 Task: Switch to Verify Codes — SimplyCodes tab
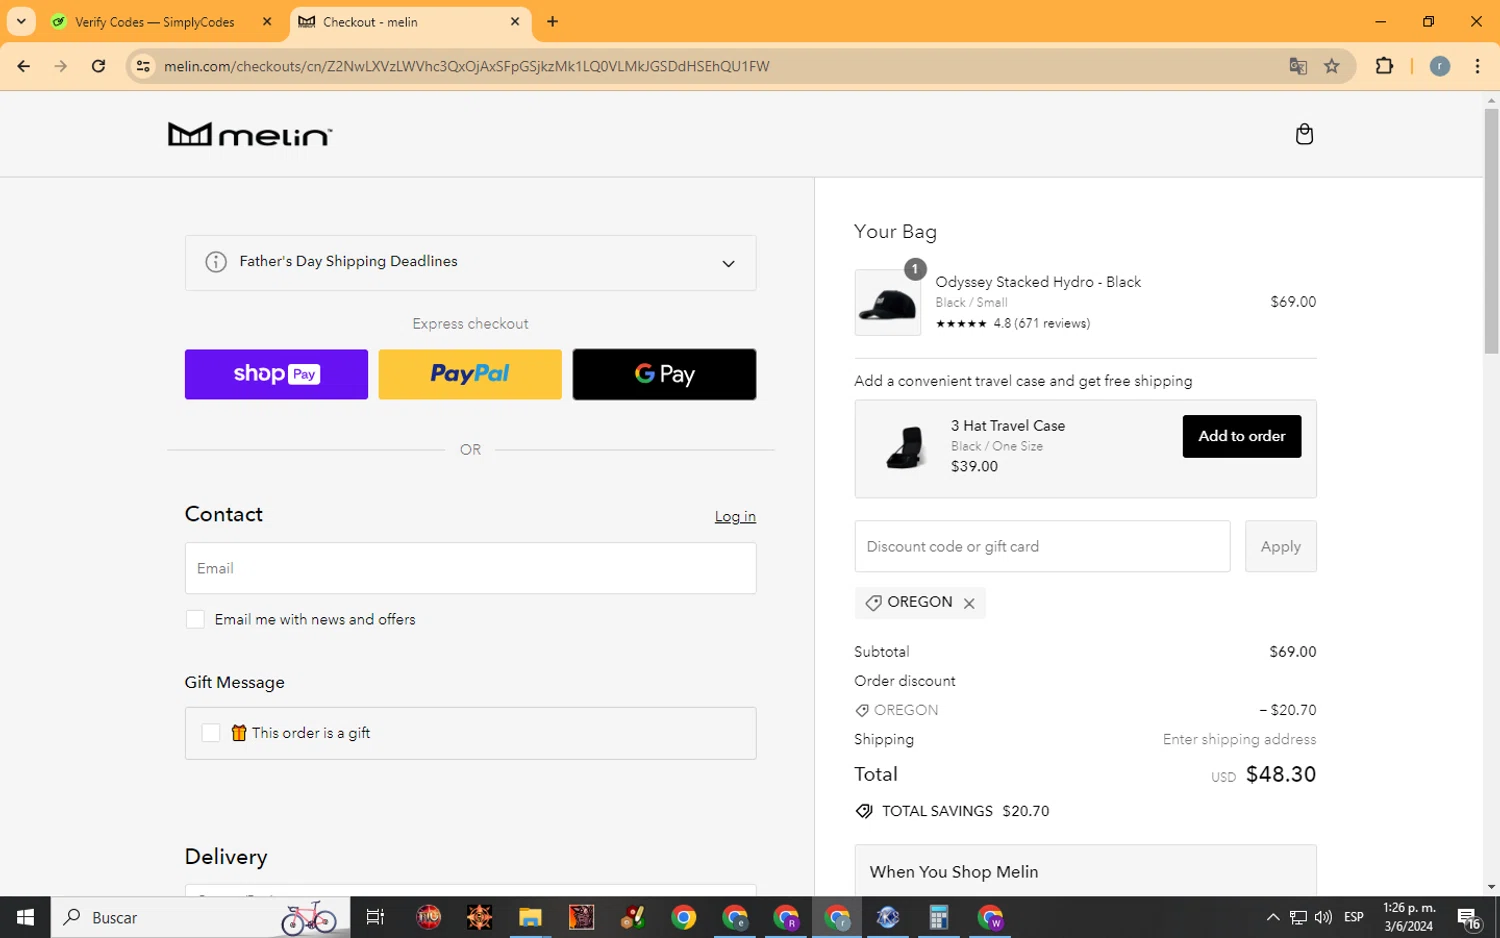click(x=155, y=22)
